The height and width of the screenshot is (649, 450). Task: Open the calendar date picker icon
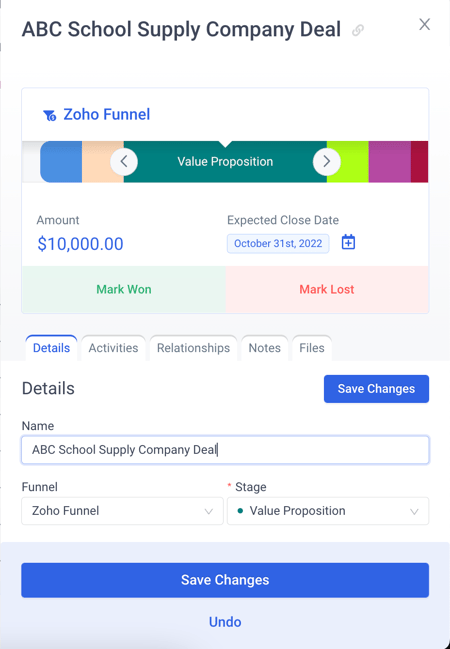coord(348,243)
